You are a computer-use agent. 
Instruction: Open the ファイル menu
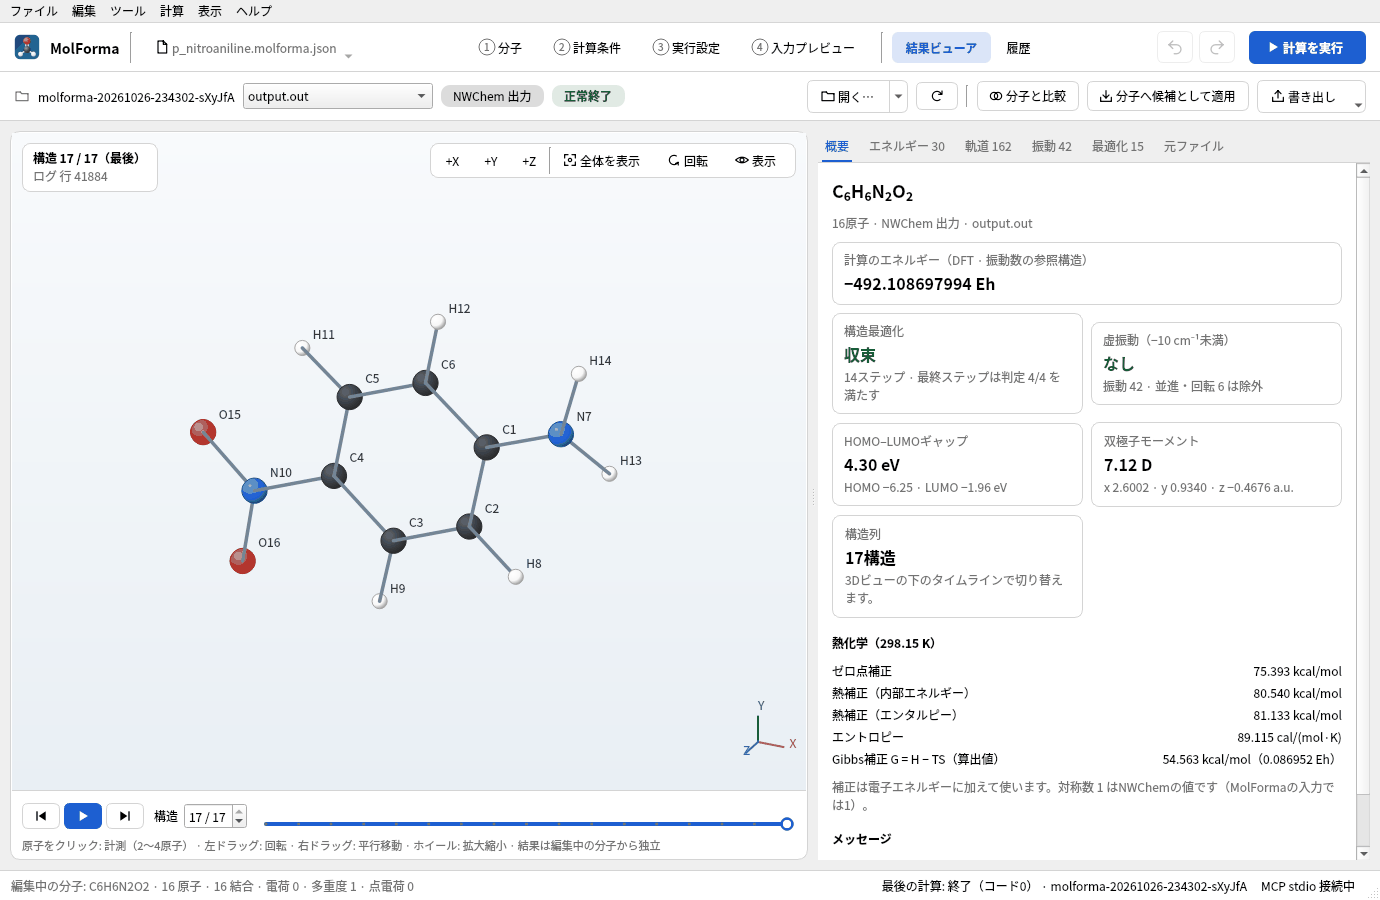(x=34, y=11)
